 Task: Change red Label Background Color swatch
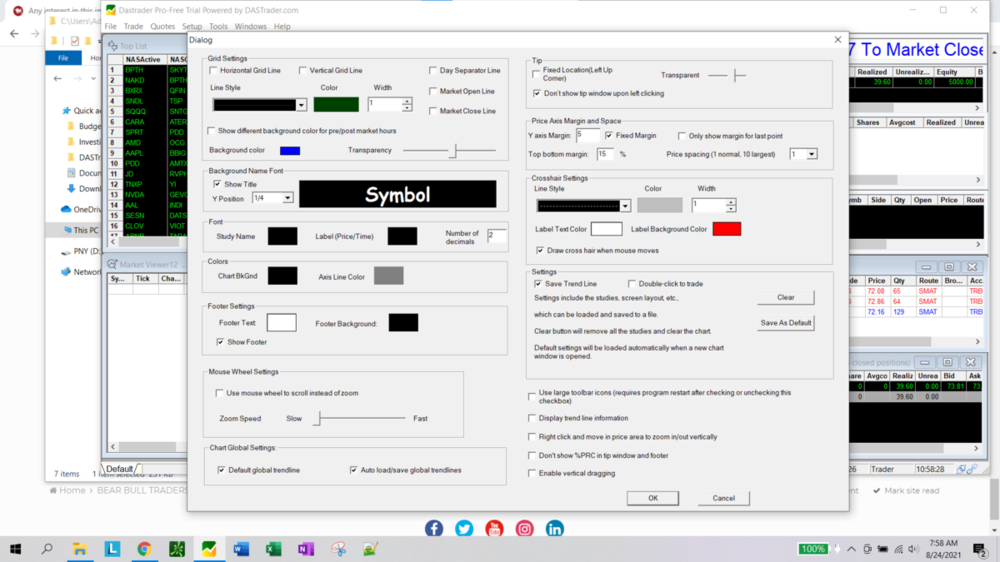[x=726, y=229]
